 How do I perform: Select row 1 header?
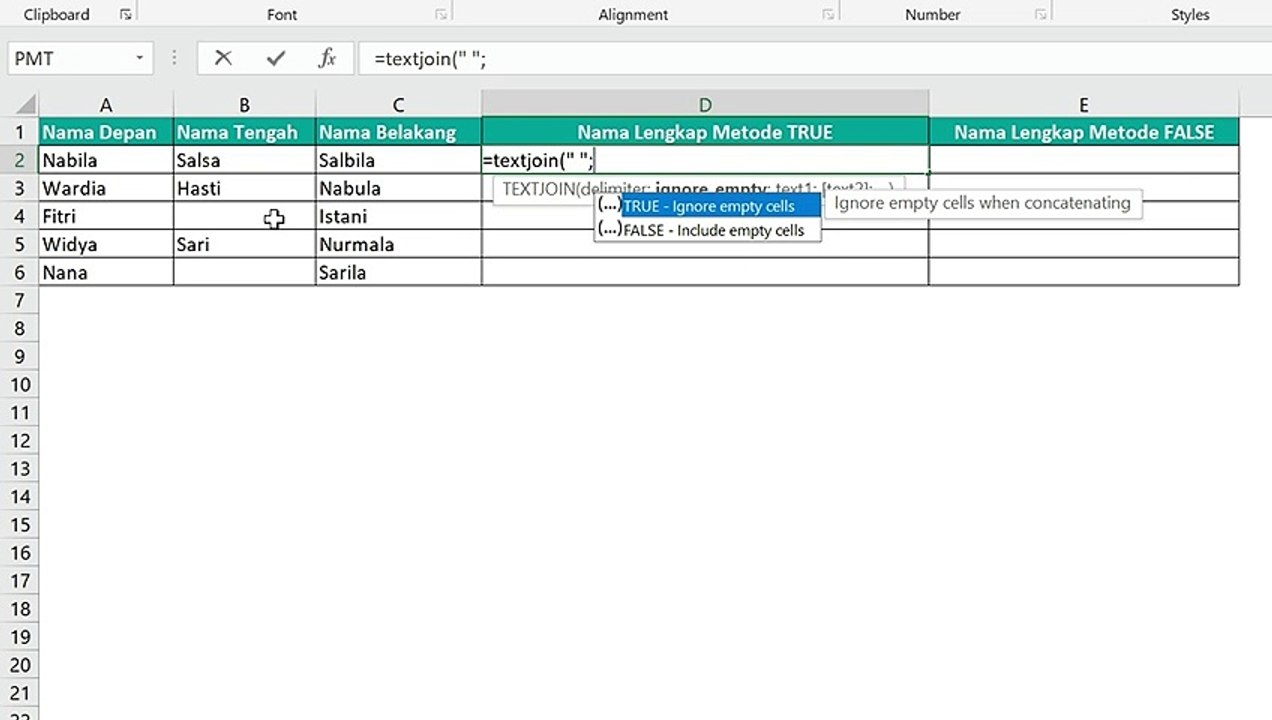pyautogui.click(x=19, y=132)
